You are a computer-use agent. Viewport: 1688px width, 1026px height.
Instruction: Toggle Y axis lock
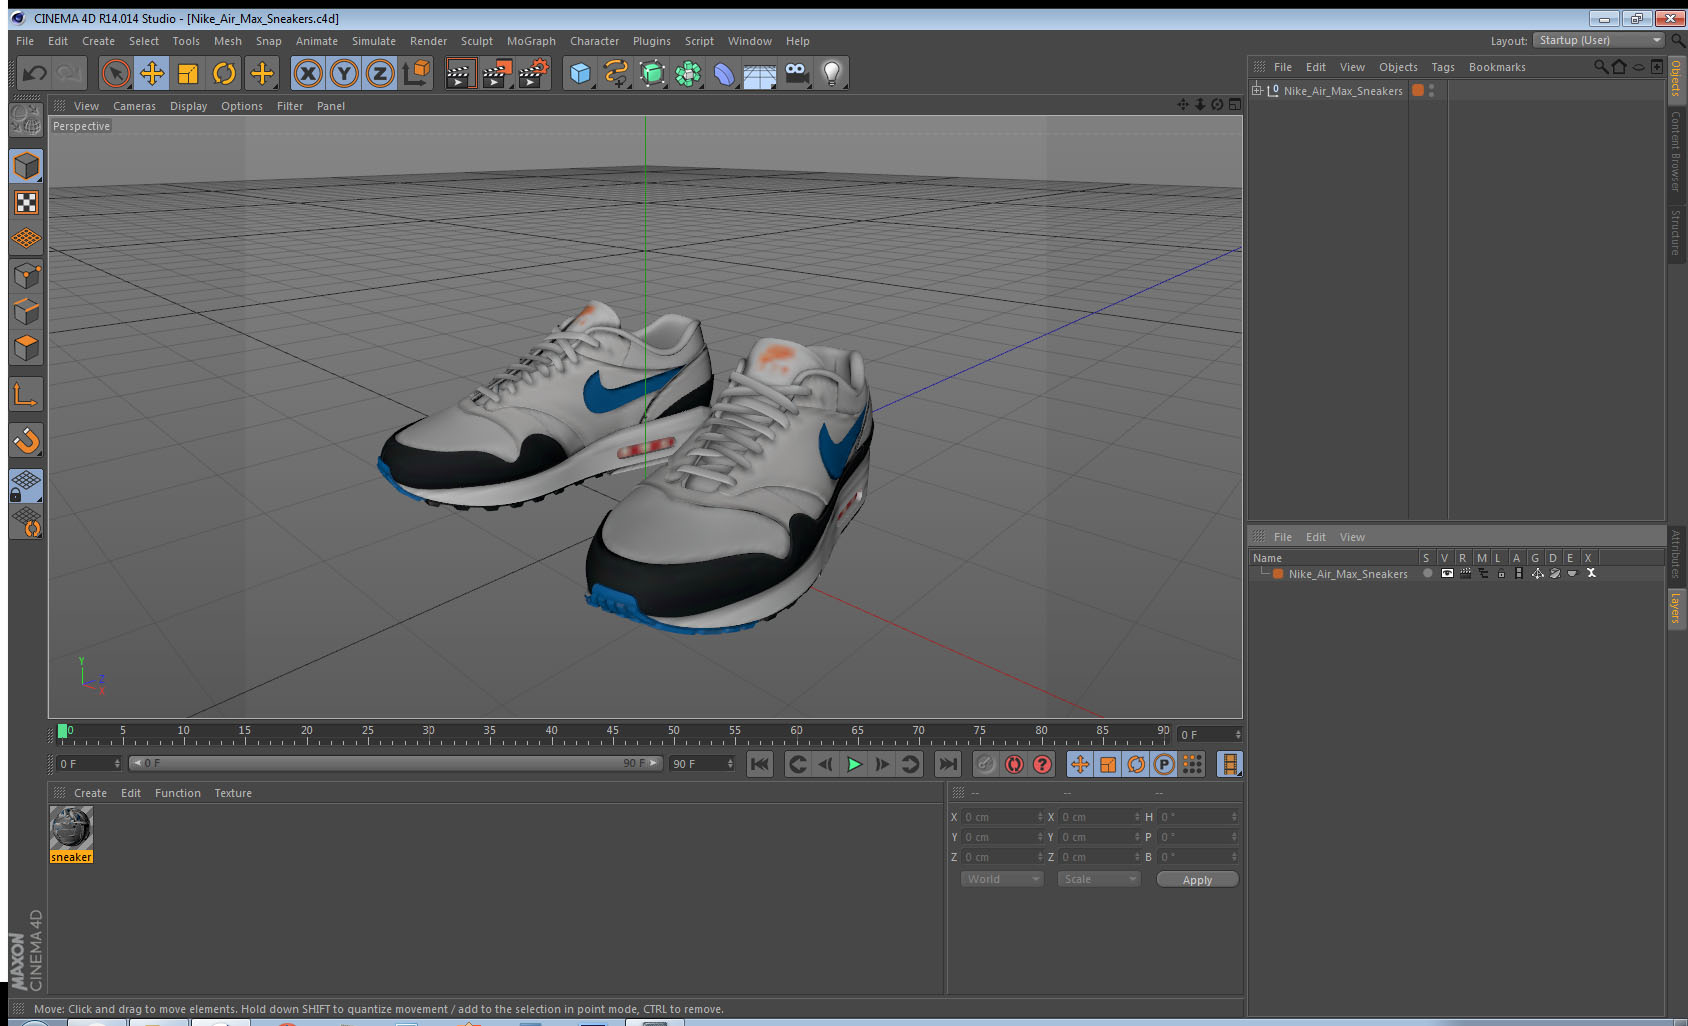pyautogui.click(x=344, y=73)
